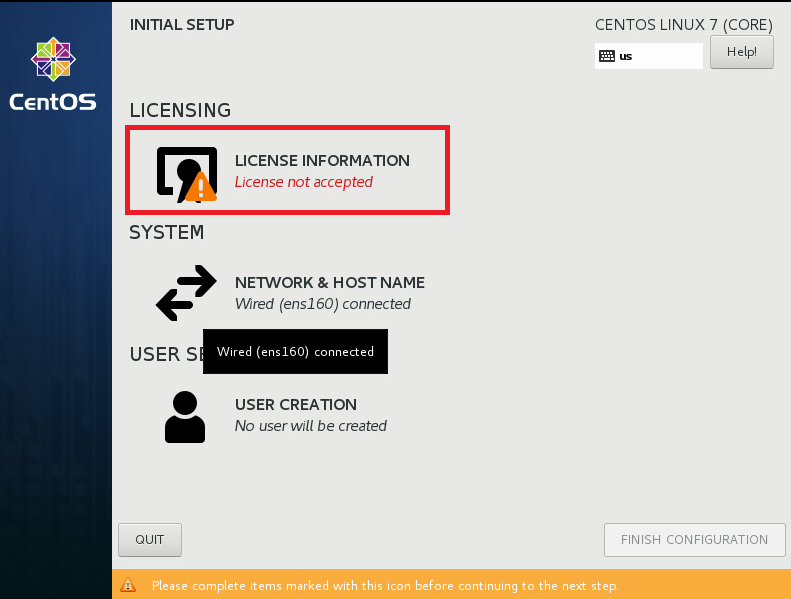Click the CentOS logo in the sidebar

pyautogui.click(x=53, y=59)
